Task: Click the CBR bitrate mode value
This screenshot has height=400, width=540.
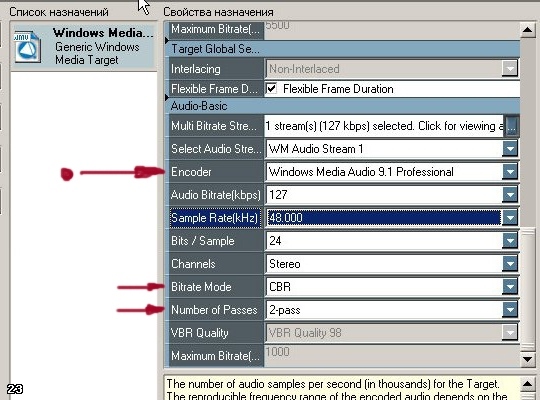Action: [x=384, y=287]
